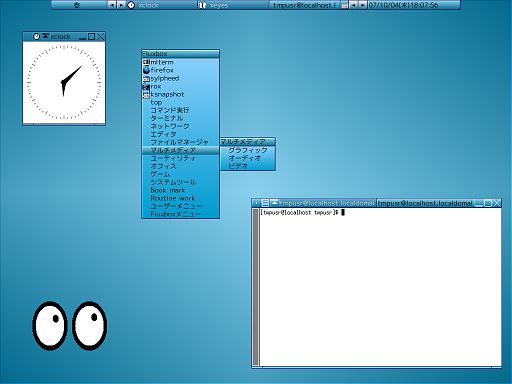Select xeyes entry in the toolbar window list
The image size is (512, 384).
coord(233,5)
